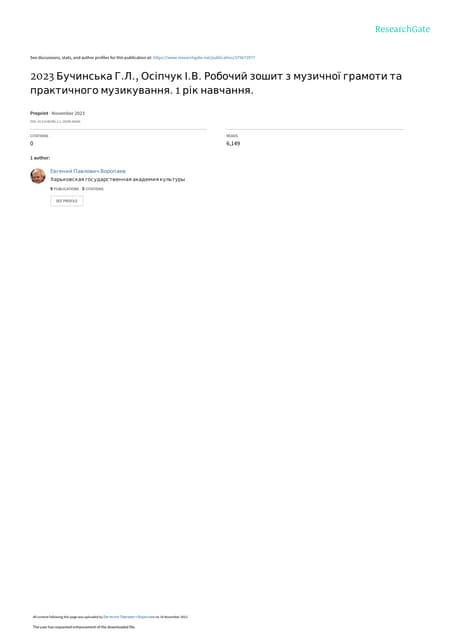
Task: Click the 6,149 reads count
Action: 233,144
